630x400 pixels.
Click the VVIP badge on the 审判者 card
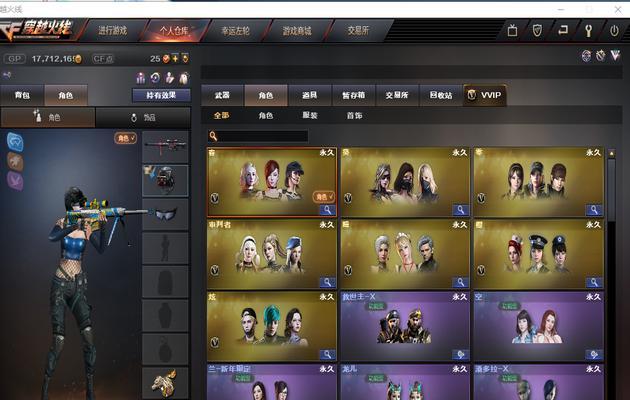[215, 270]
